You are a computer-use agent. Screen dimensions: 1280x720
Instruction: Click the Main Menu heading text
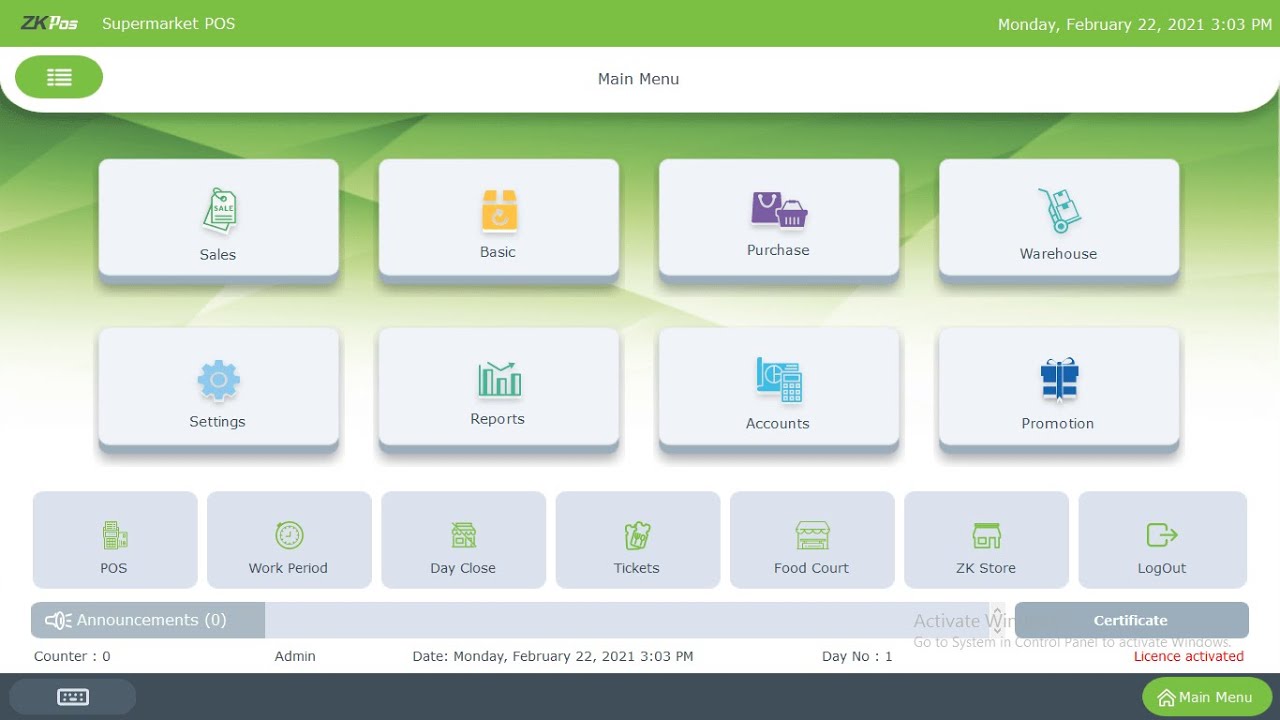coord(638,79)
